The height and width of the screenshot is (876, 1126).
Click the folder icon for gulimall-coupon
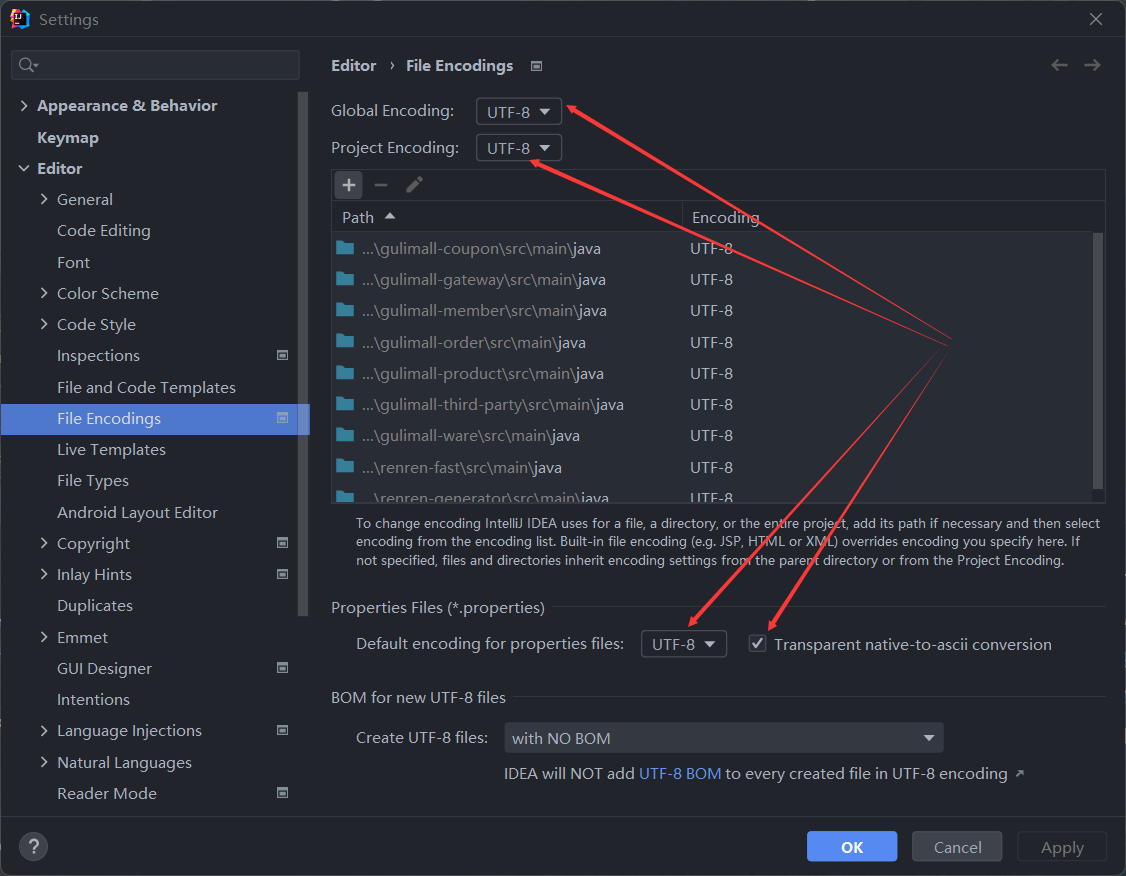345,248
